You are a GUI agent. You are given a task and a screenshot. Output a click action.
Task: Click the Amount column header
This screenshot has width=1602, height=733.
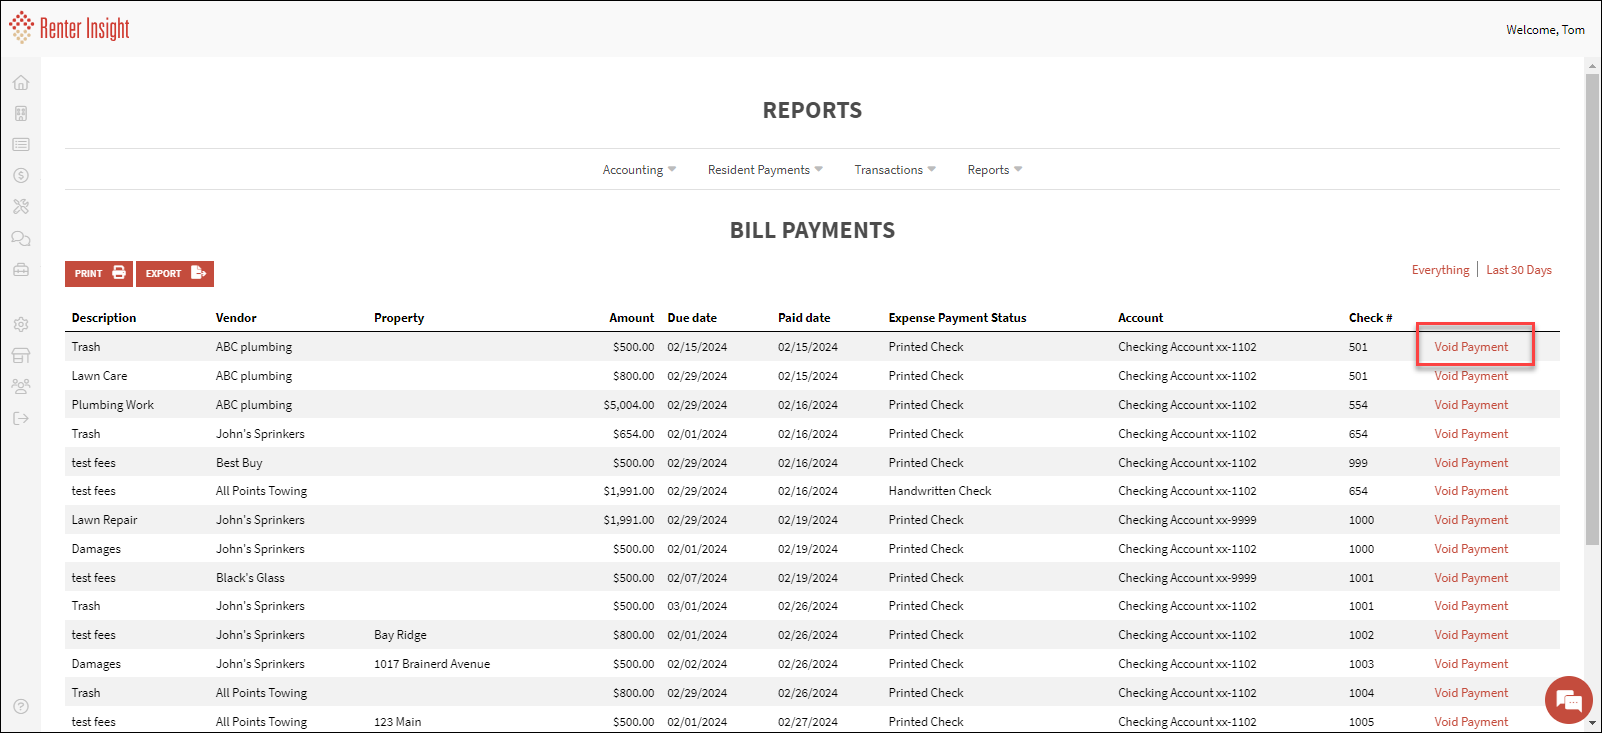pyautogui.click(x=632, y=318)
